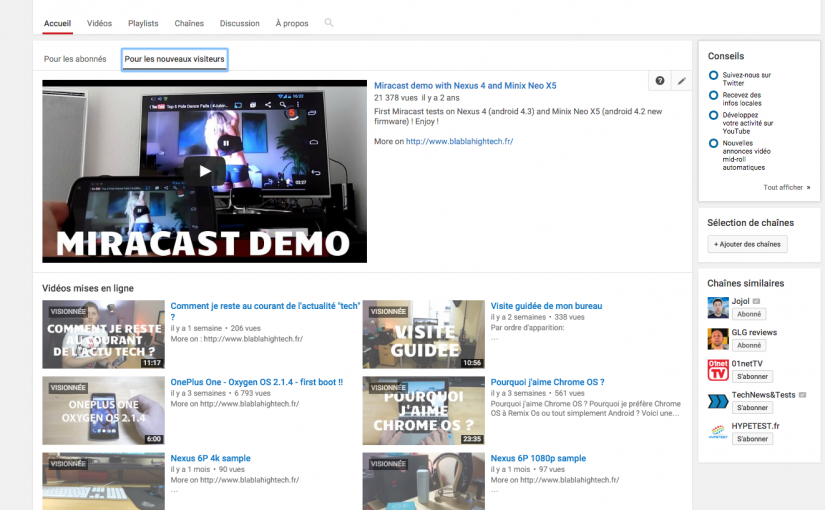The height and width of the screenshot is (510, 825).
Task: Click the OnePlus One Oxygen OS thumbnail
Action: pyautogui.click(x=103, y=411)
